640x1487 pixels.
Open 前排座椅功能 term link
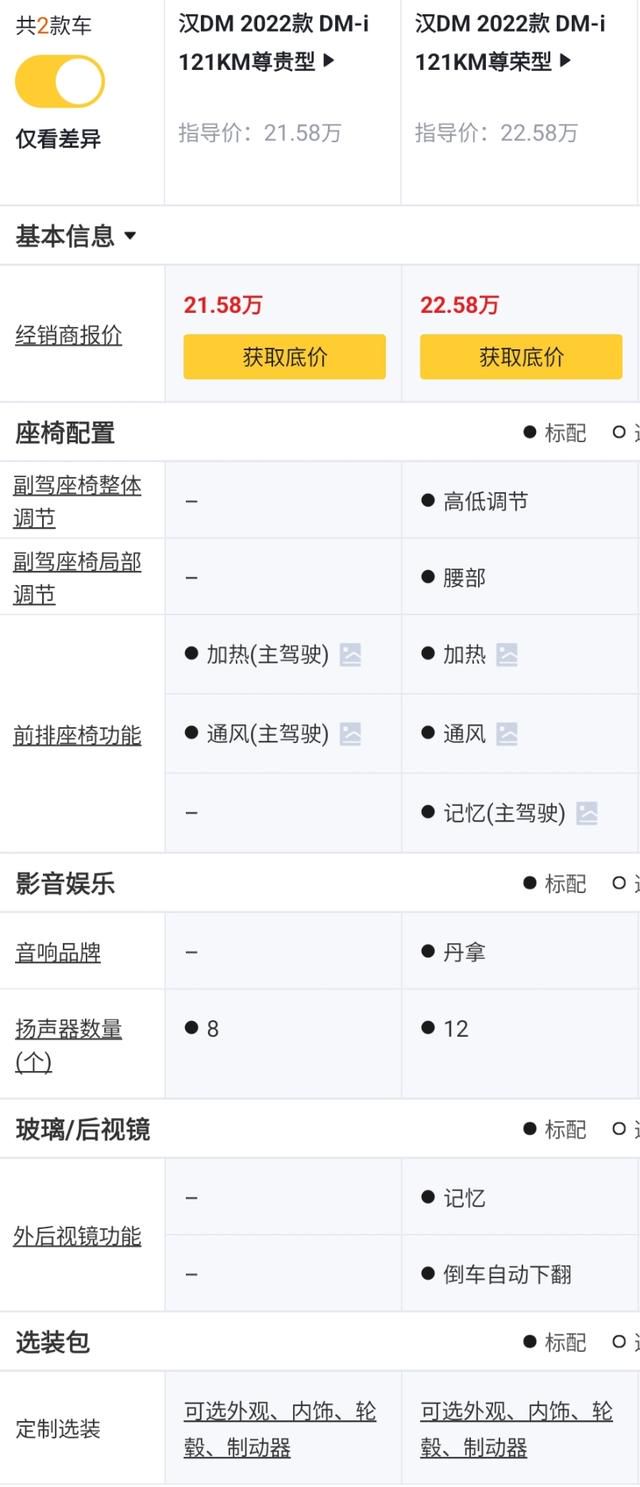[x=77, y=736]
